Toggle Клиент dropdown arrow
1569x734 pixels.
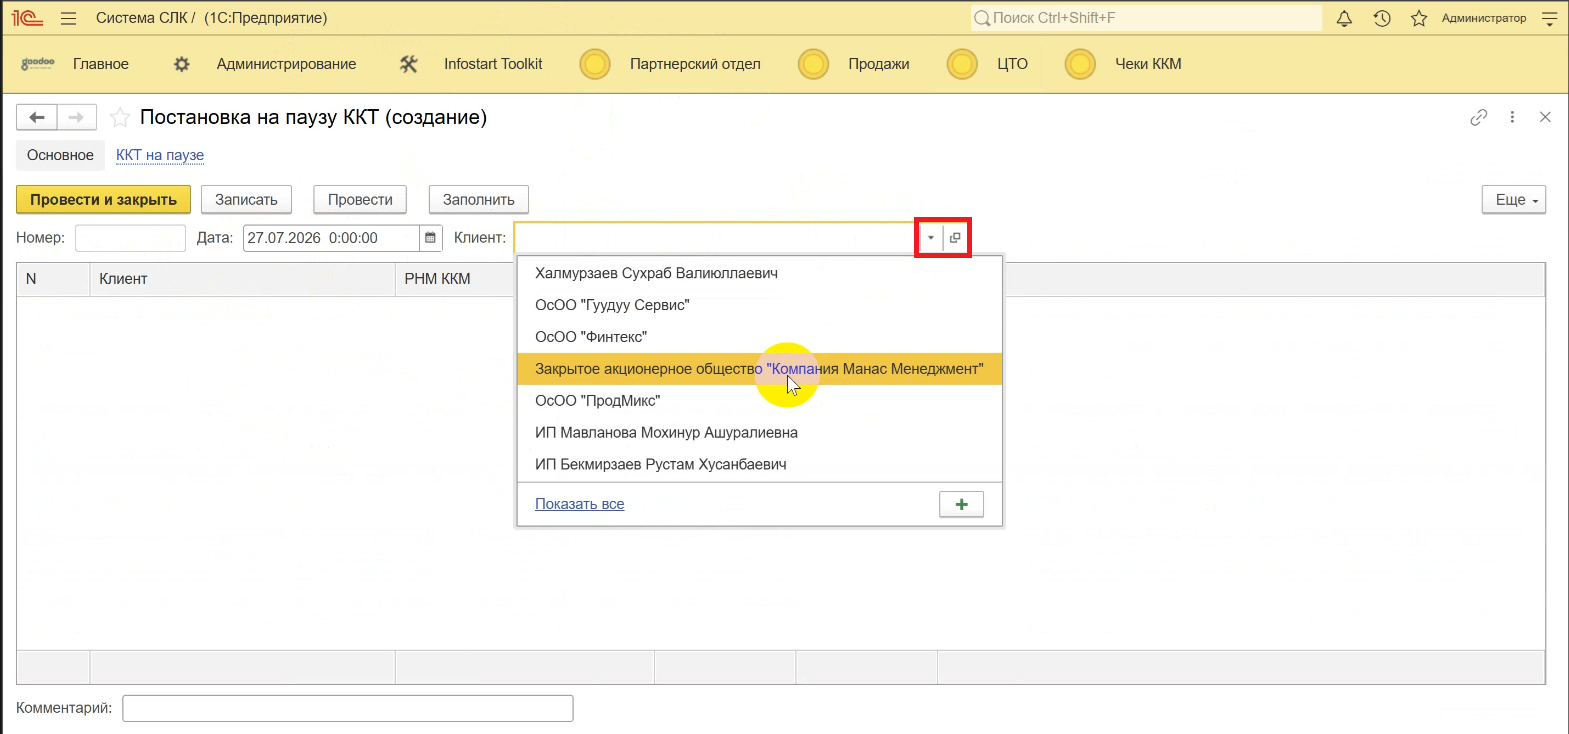coord(931,238)
